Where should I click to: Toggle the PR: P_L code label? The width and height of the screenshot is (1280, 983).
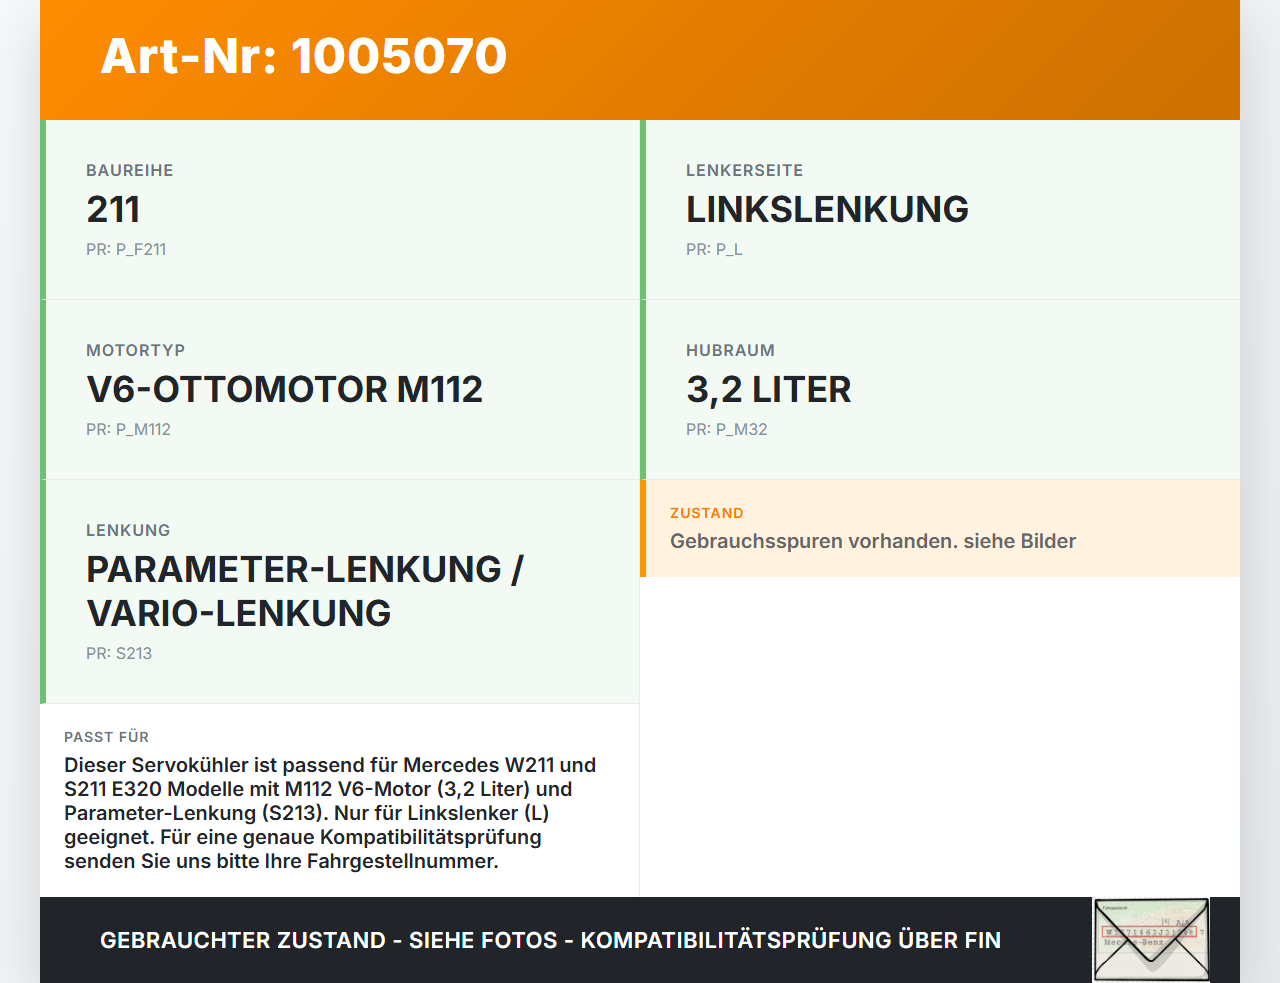tap(714, 249)
